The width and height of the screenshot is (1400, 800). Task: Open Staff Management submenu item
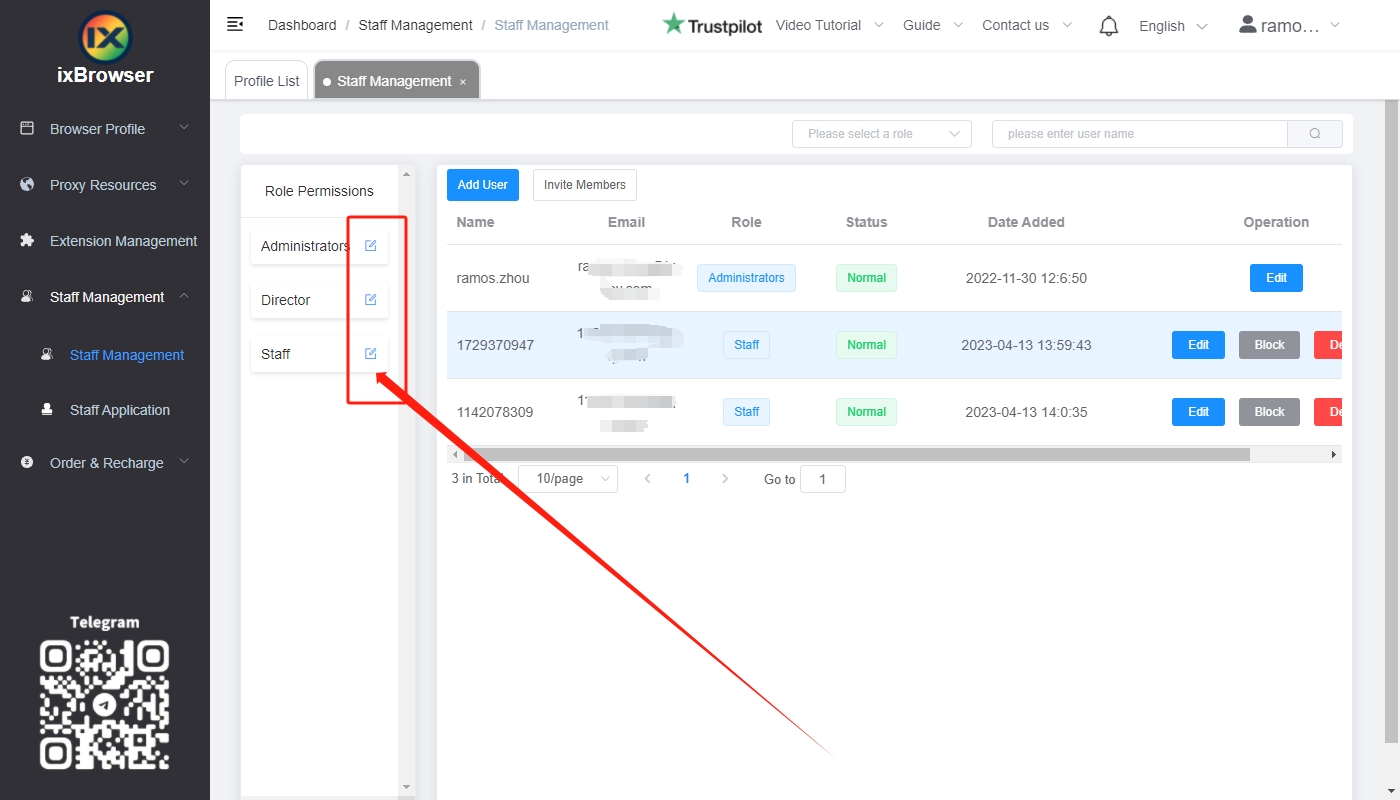pos(127,355)
